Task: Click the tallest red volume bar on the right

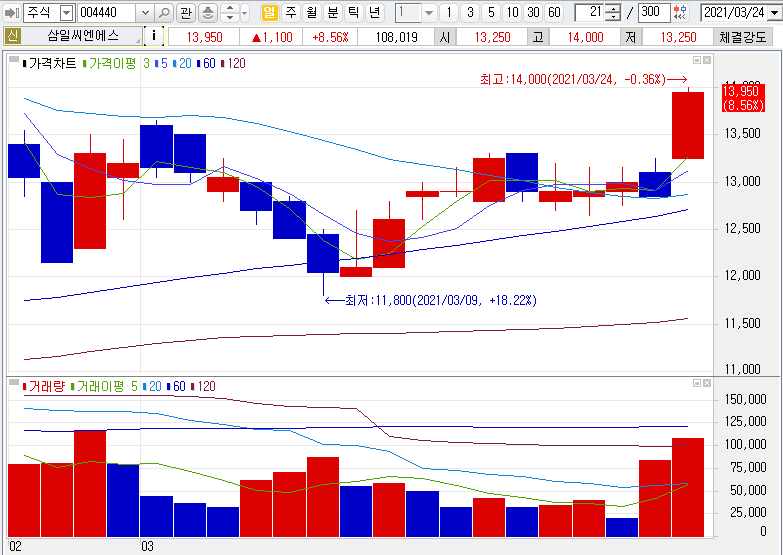Action: [x=688, y=488]
